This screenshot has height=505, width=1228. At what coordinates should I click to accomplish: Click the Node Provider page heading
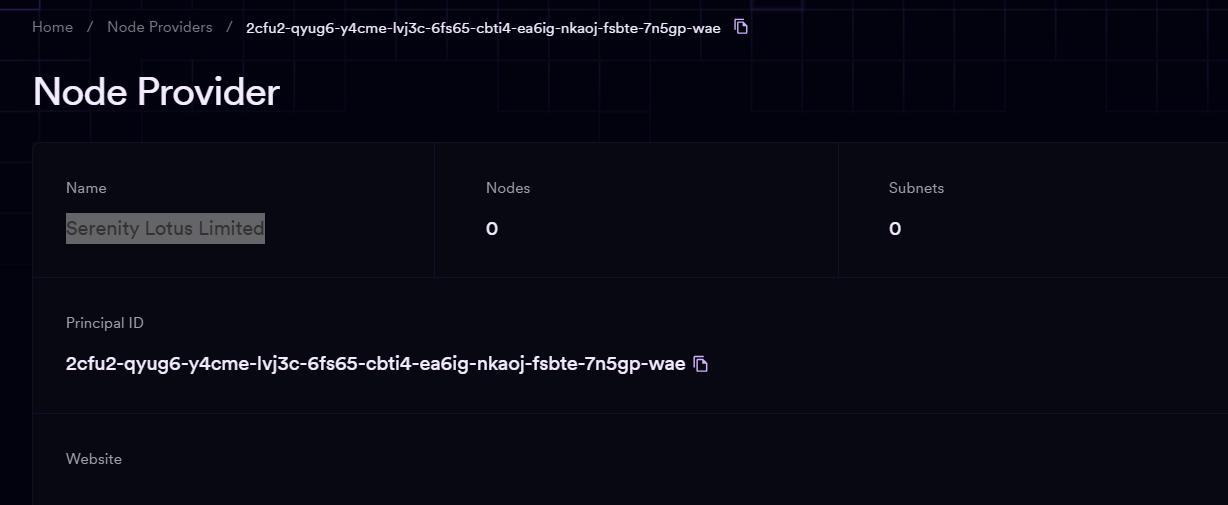(156, 92)
